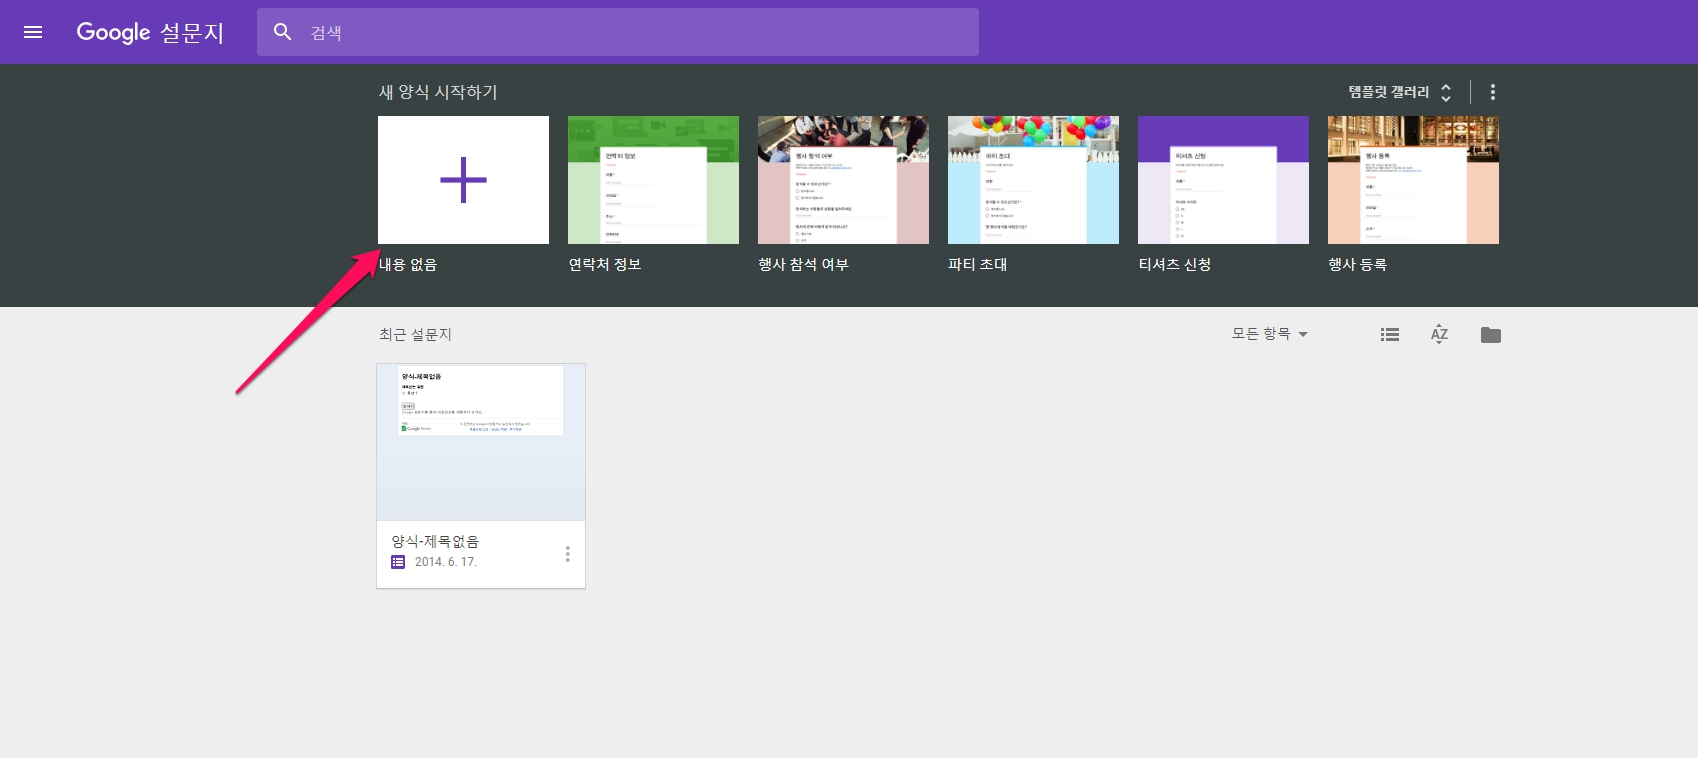Screen dimensions: 1698x758
Task: Open the 양식-제목없음 form preview
Action: tap(481, 441)
